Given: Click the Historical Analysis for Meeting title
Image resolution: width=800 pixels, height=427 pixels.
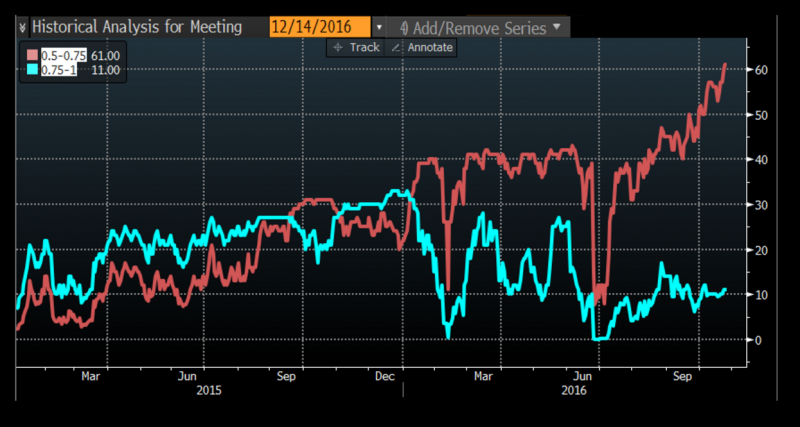Looking at the screenshot, I should 137,27.
